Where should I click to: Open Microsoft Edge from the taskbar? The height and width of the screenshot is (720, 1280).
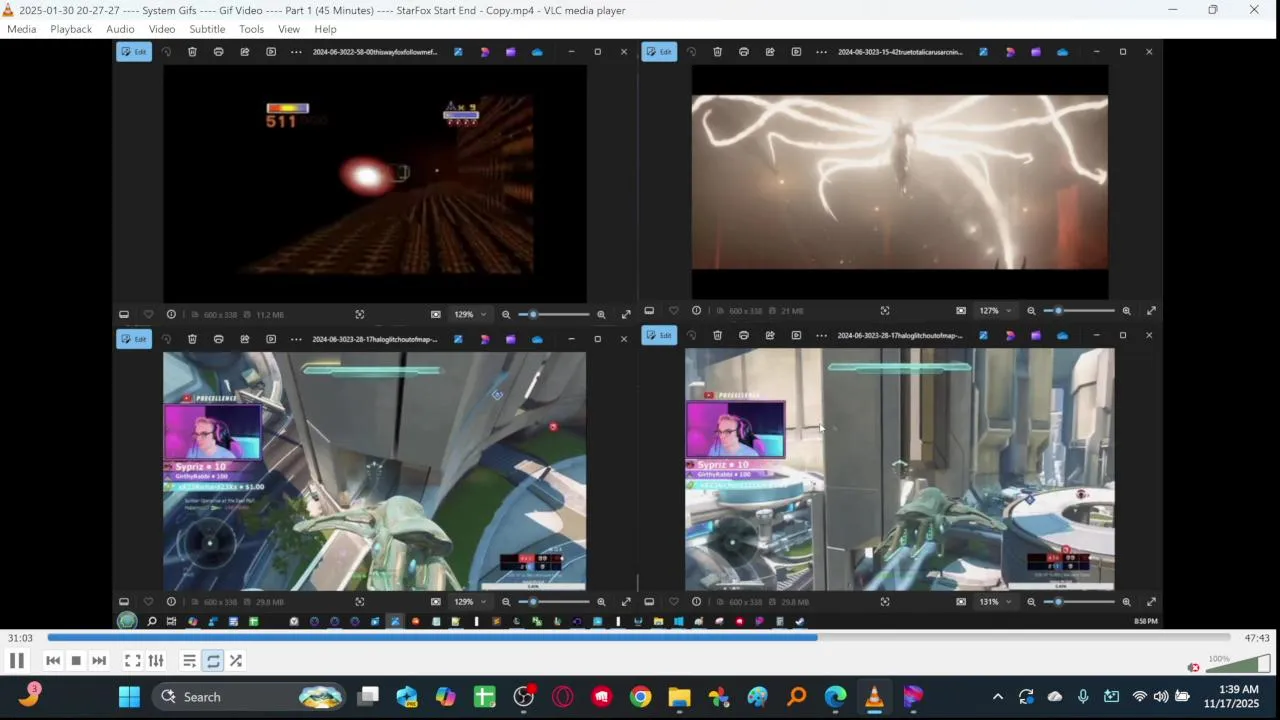tap(835, 697)
